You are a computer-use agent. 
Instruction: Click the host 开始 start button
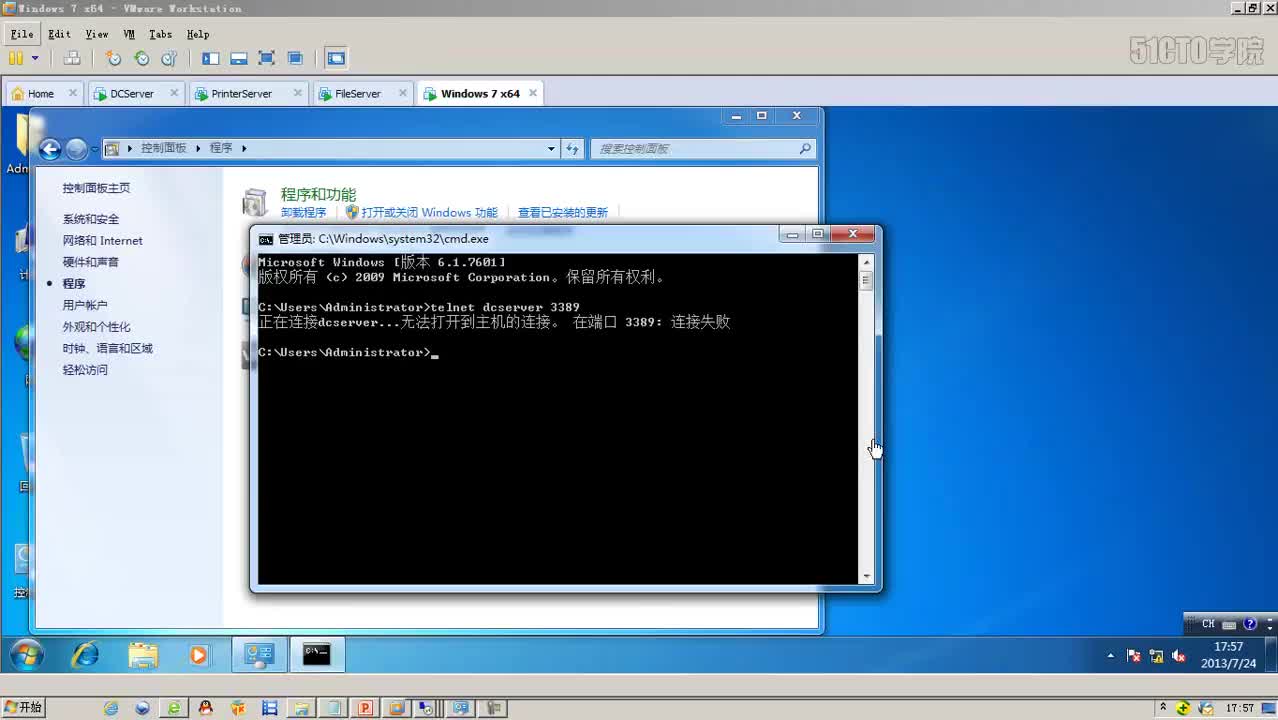pyautogui.click(x=22, y=708)
